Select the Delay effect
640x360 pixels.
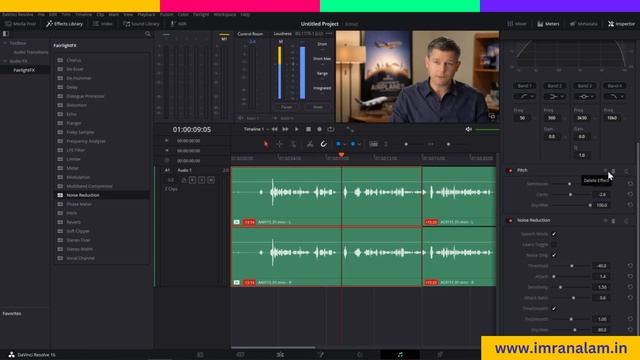(x=72, y=87)
